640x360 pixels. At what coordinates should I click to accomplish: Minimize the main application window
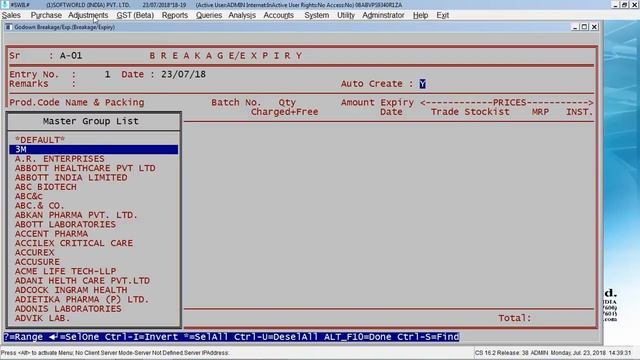616,4
